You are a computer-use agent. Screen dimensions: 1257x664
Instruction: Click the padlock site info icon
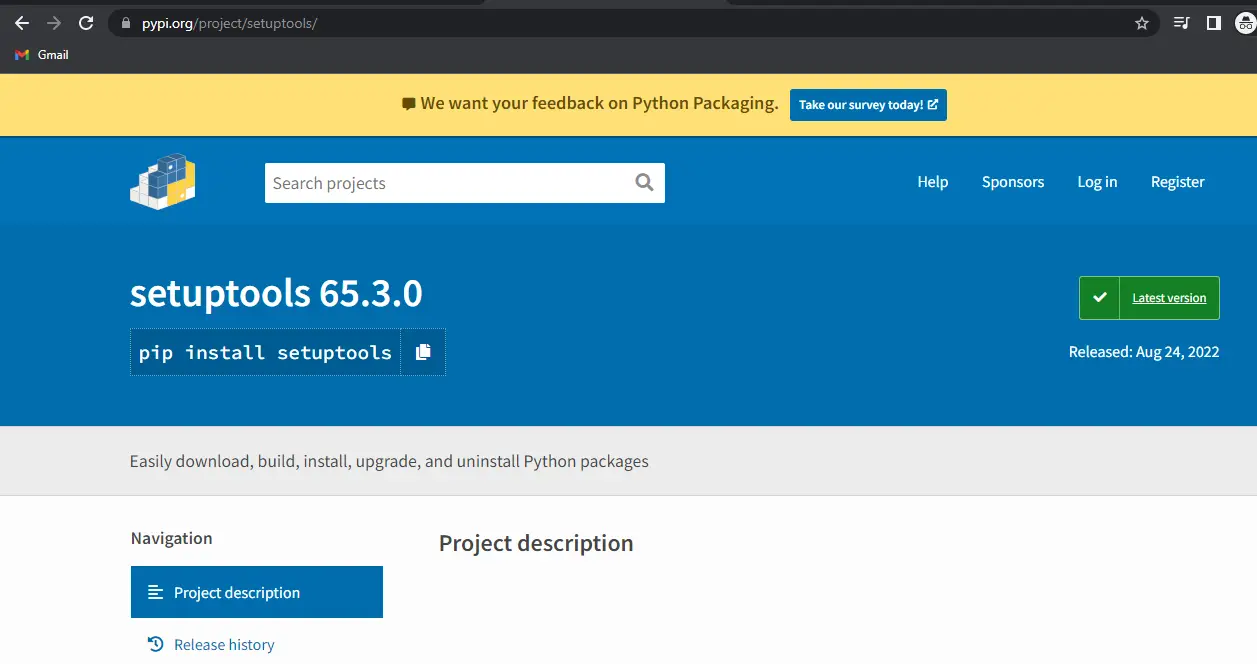coord(125,23)
